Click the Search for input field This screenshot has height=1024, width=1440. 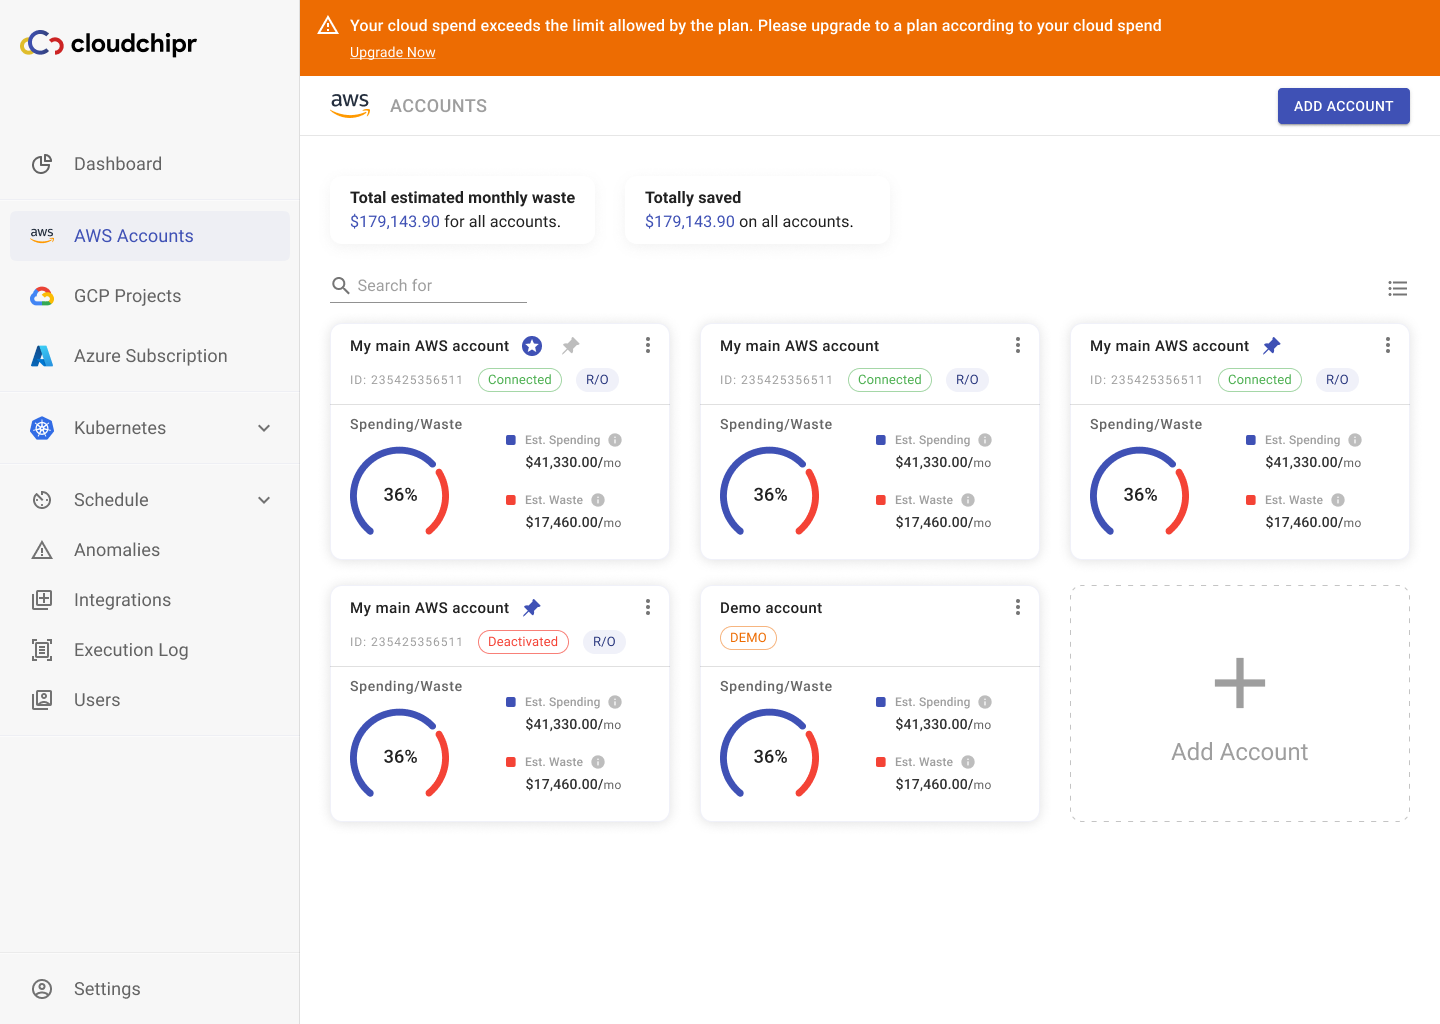click(440, 286)
